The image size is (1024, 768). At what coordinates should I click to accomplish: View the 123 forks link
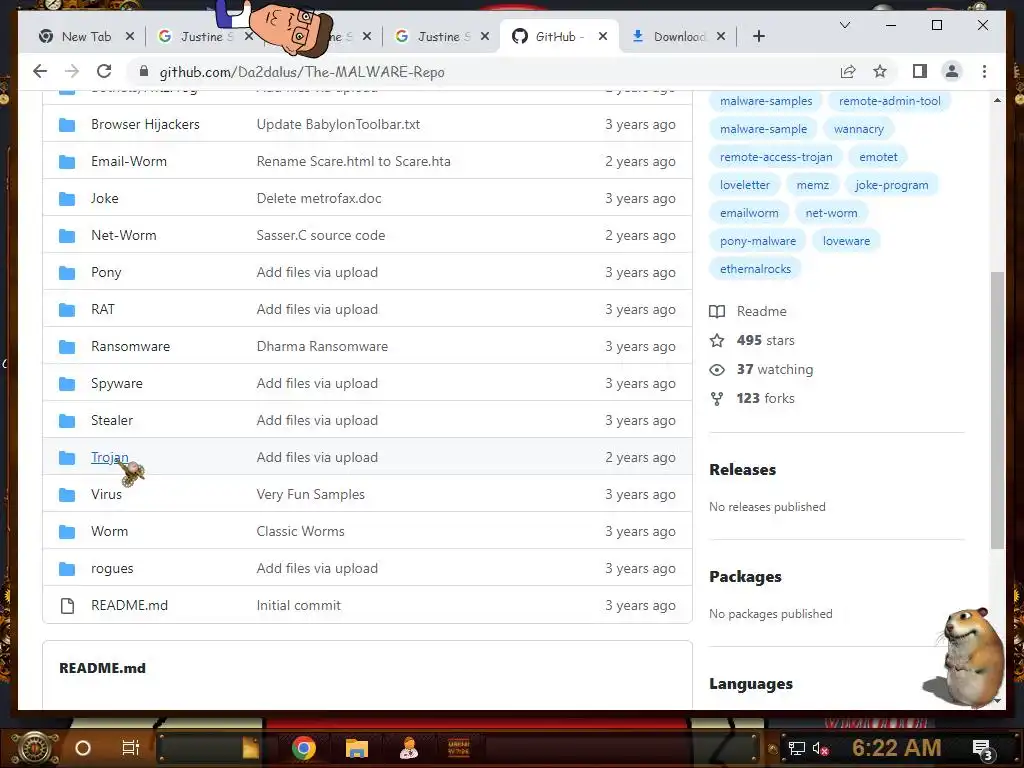click(x=752, y=398)
